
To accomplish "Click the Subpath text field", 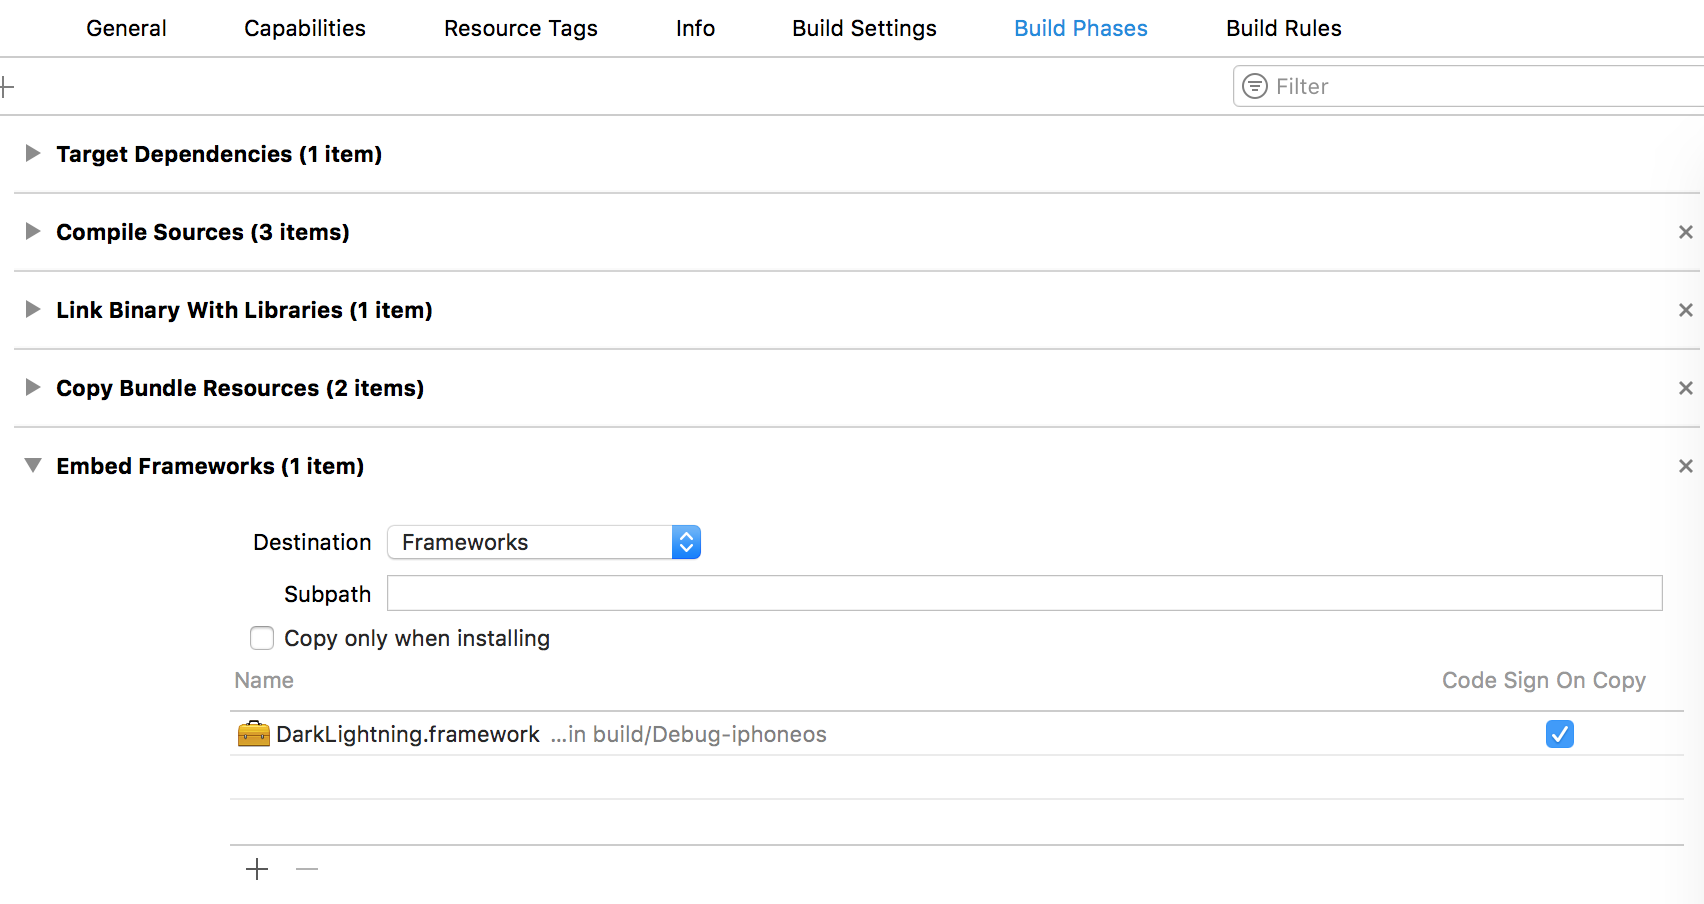I will point(1024,593).
